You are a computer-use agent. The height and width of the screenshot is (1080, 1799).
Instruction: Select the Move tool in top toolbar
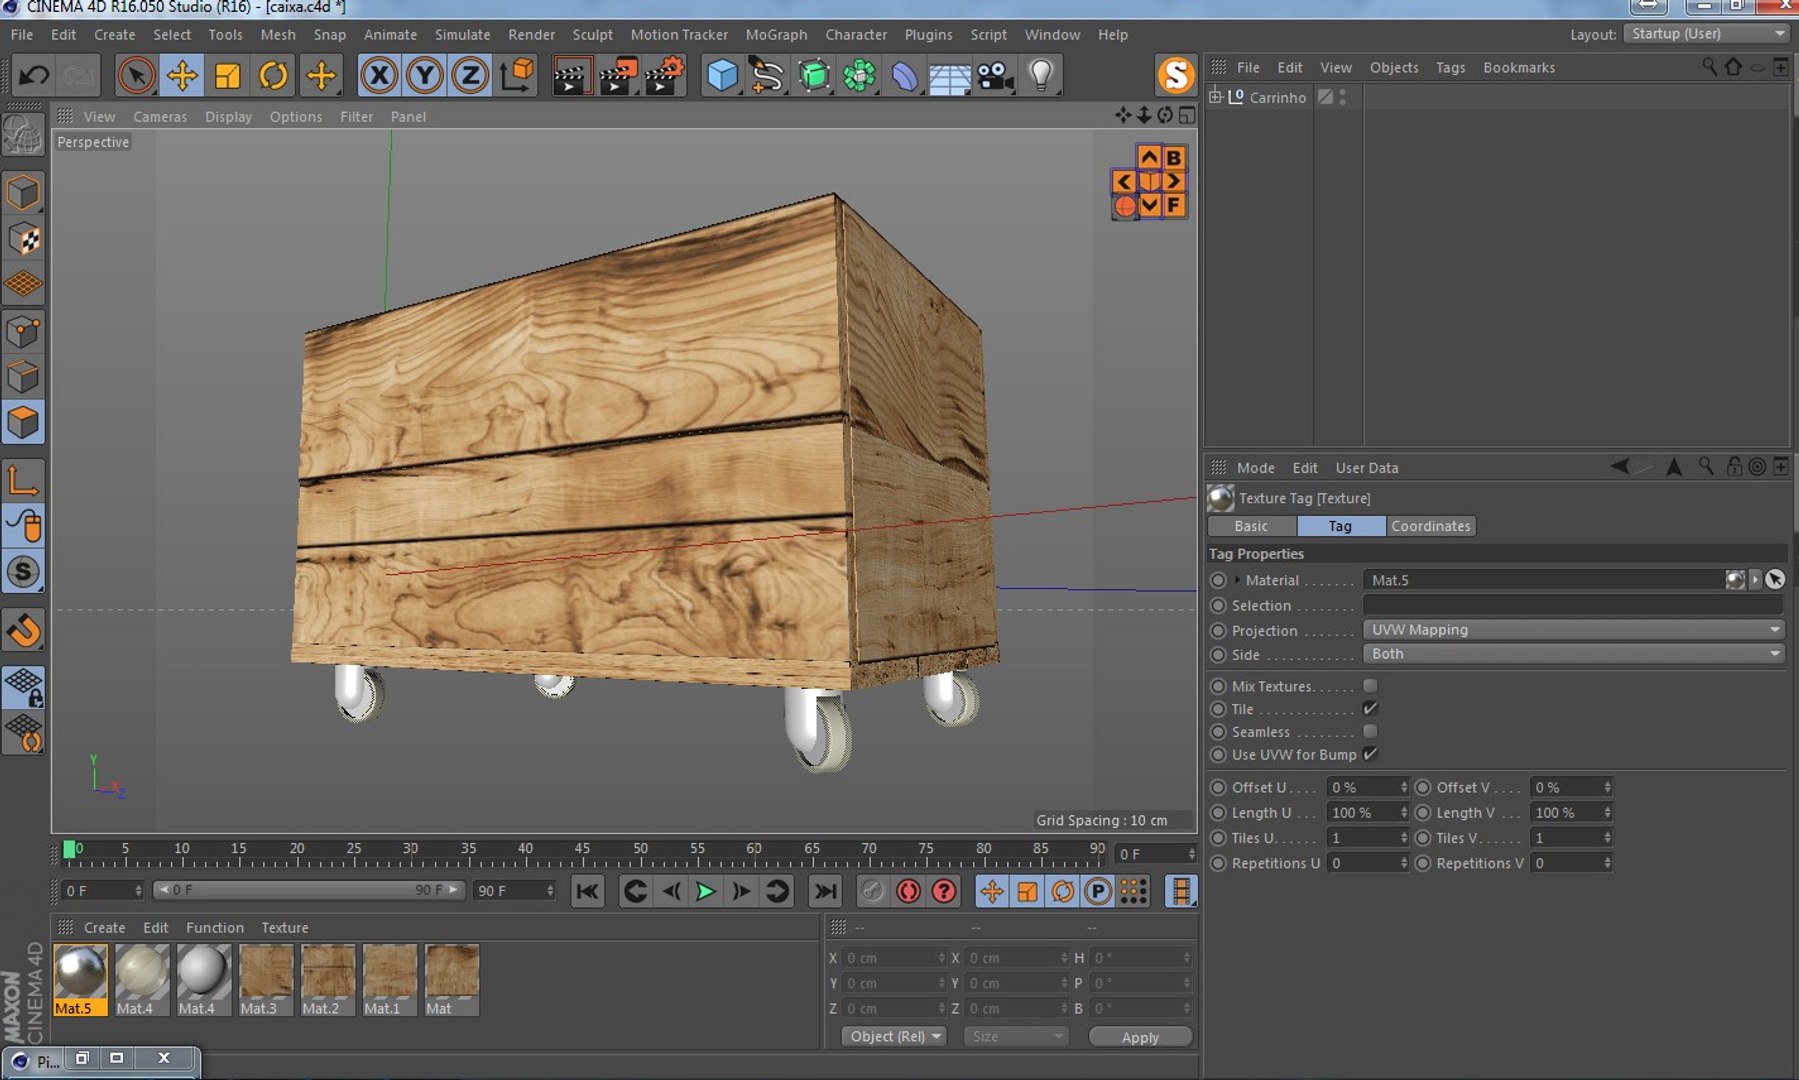[x=182, y=76]
